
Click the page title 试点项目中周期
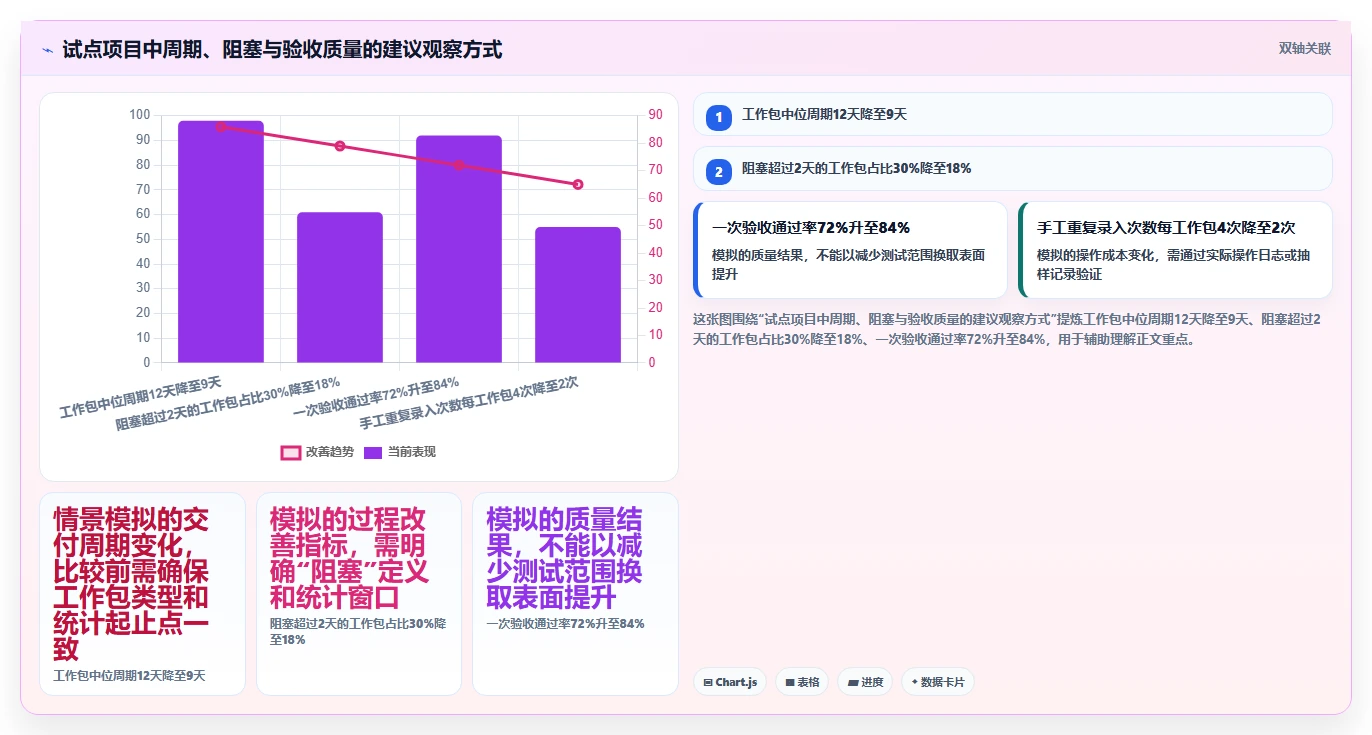[x=282, y=49]
